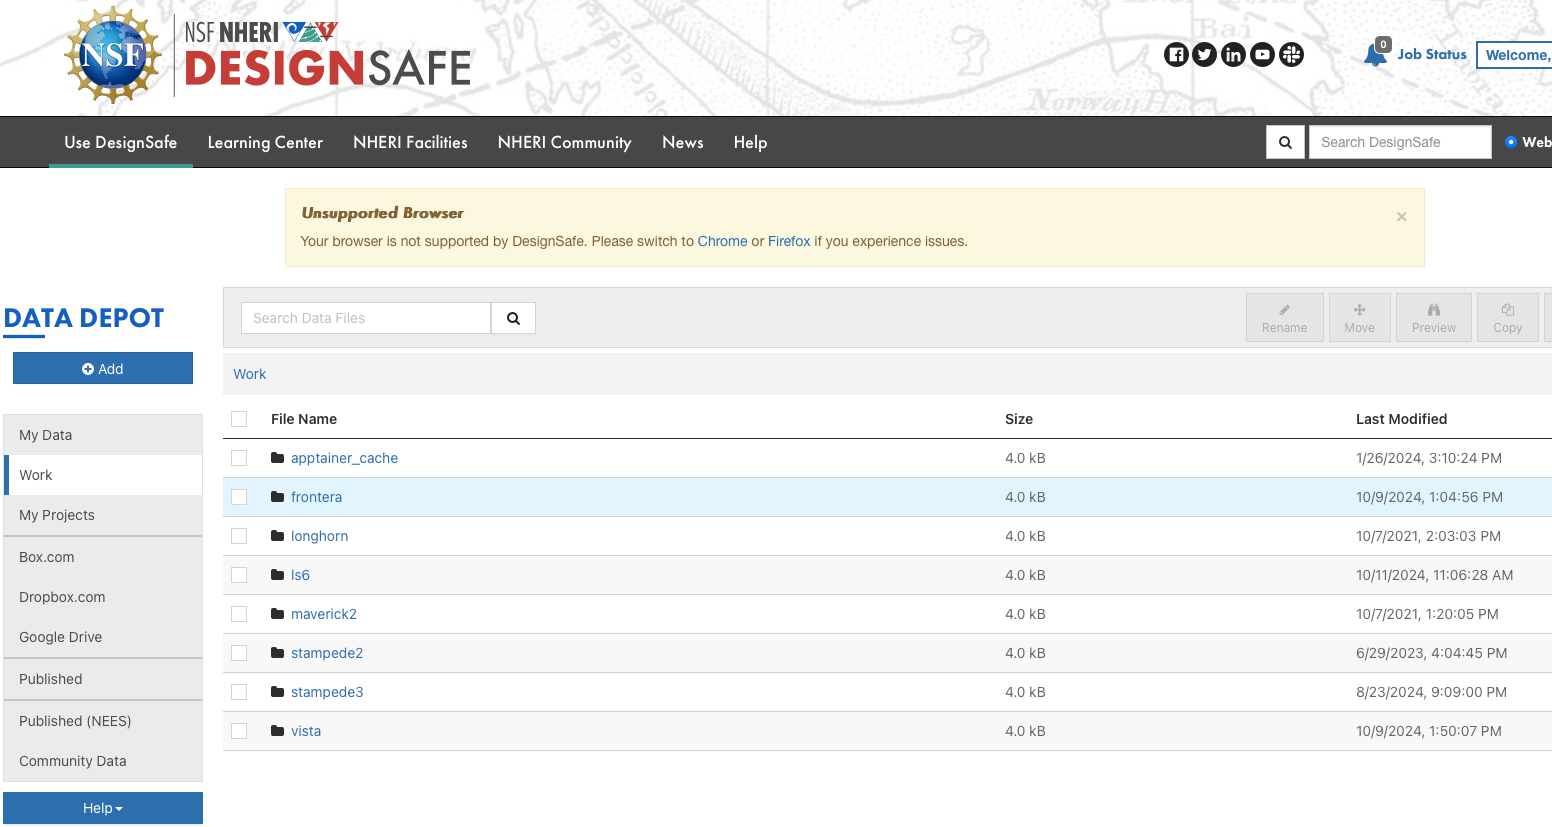Image resolution: width=1552 pixels, height=827 pixels.
Task: Check the apptainer_cache row checkbox
Action: [x=239, y=458]
